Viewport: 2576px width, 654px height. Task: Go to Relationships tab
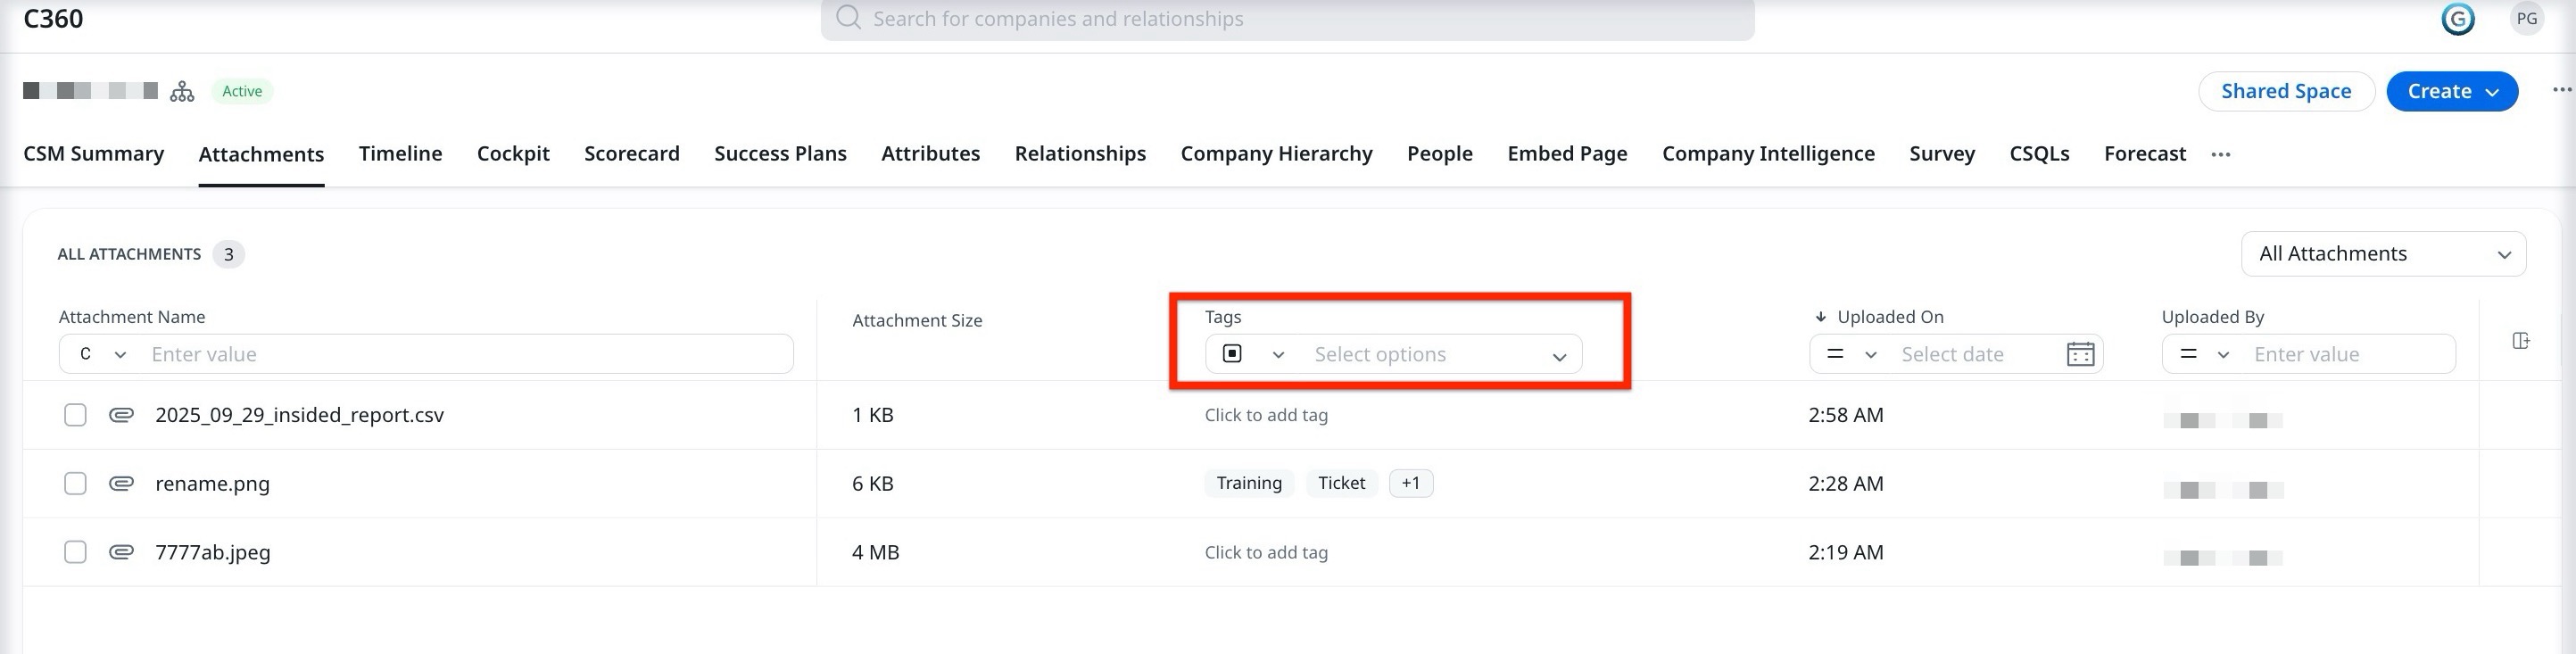click(1080, 154)
